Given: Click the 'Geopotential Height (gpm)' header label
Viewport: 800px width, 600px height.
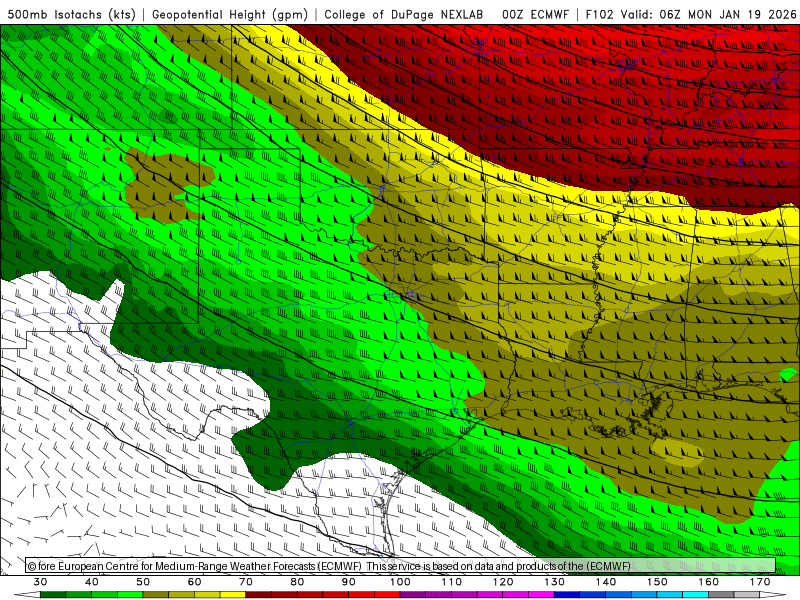Looking at the screenshot, I should click(230, 14).
